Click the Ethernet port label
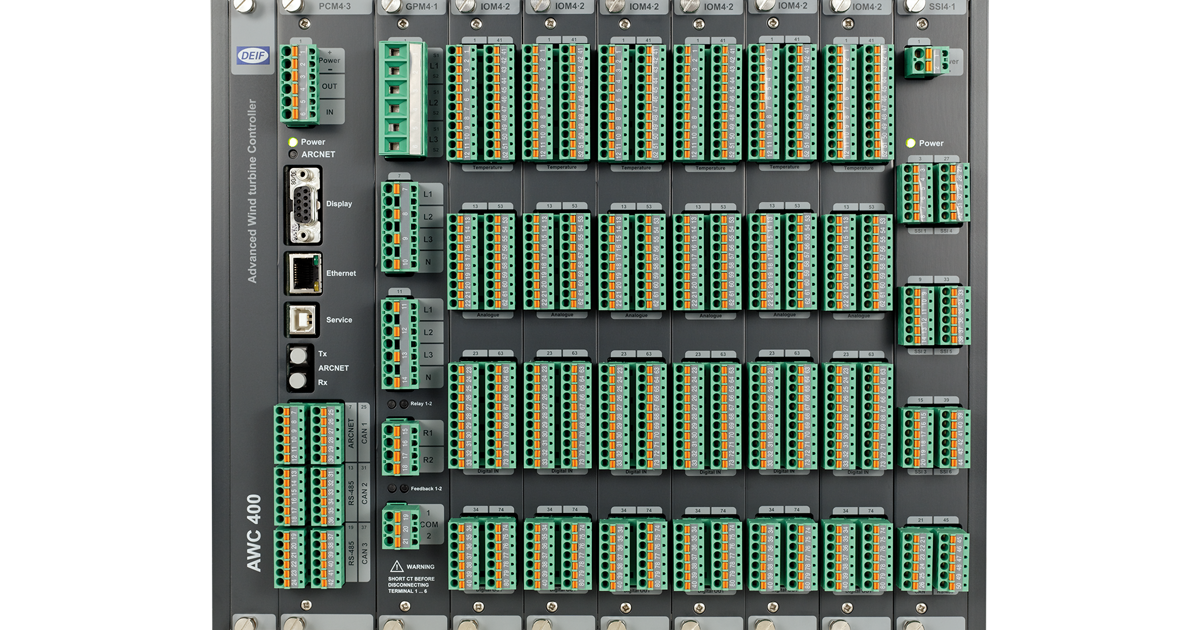The image size is (1200, 630). coord(341,273)
